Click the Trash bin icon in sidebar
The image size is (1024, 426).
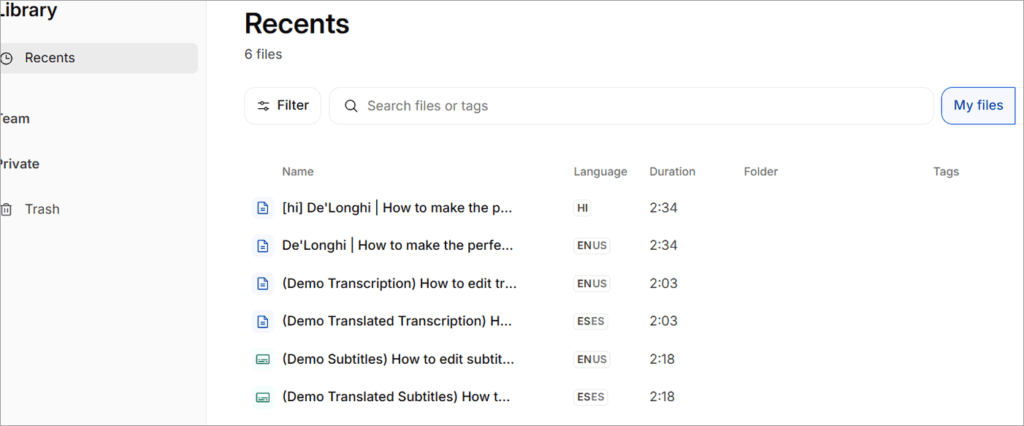[6, 210]
